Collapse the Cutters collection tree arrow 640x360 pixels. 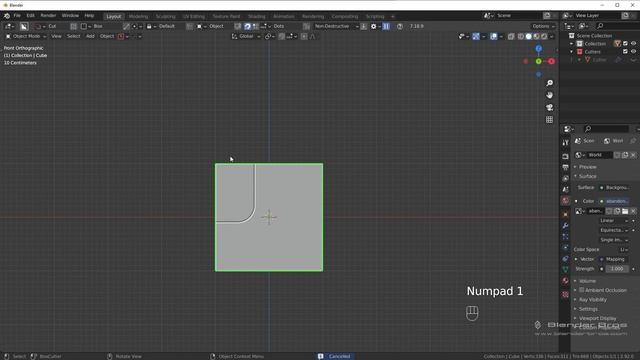pyautogui.click(x=571, y=52)
